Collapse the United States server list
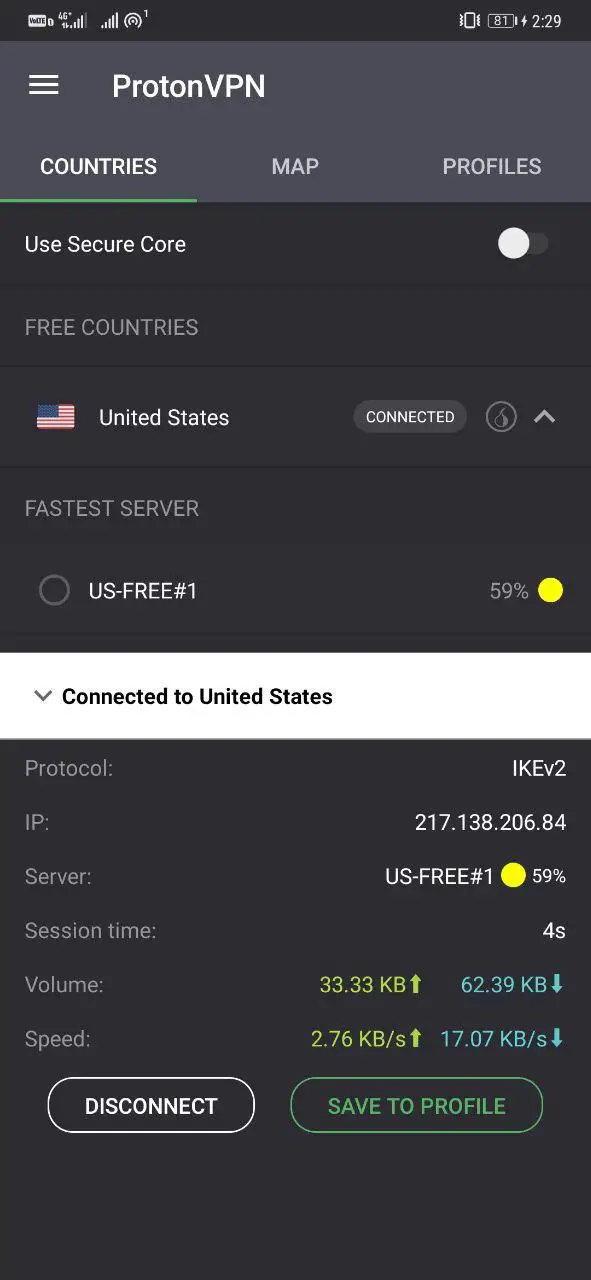Image resolution: width=591 pixels, height=1280 pixels. (544, 417)
